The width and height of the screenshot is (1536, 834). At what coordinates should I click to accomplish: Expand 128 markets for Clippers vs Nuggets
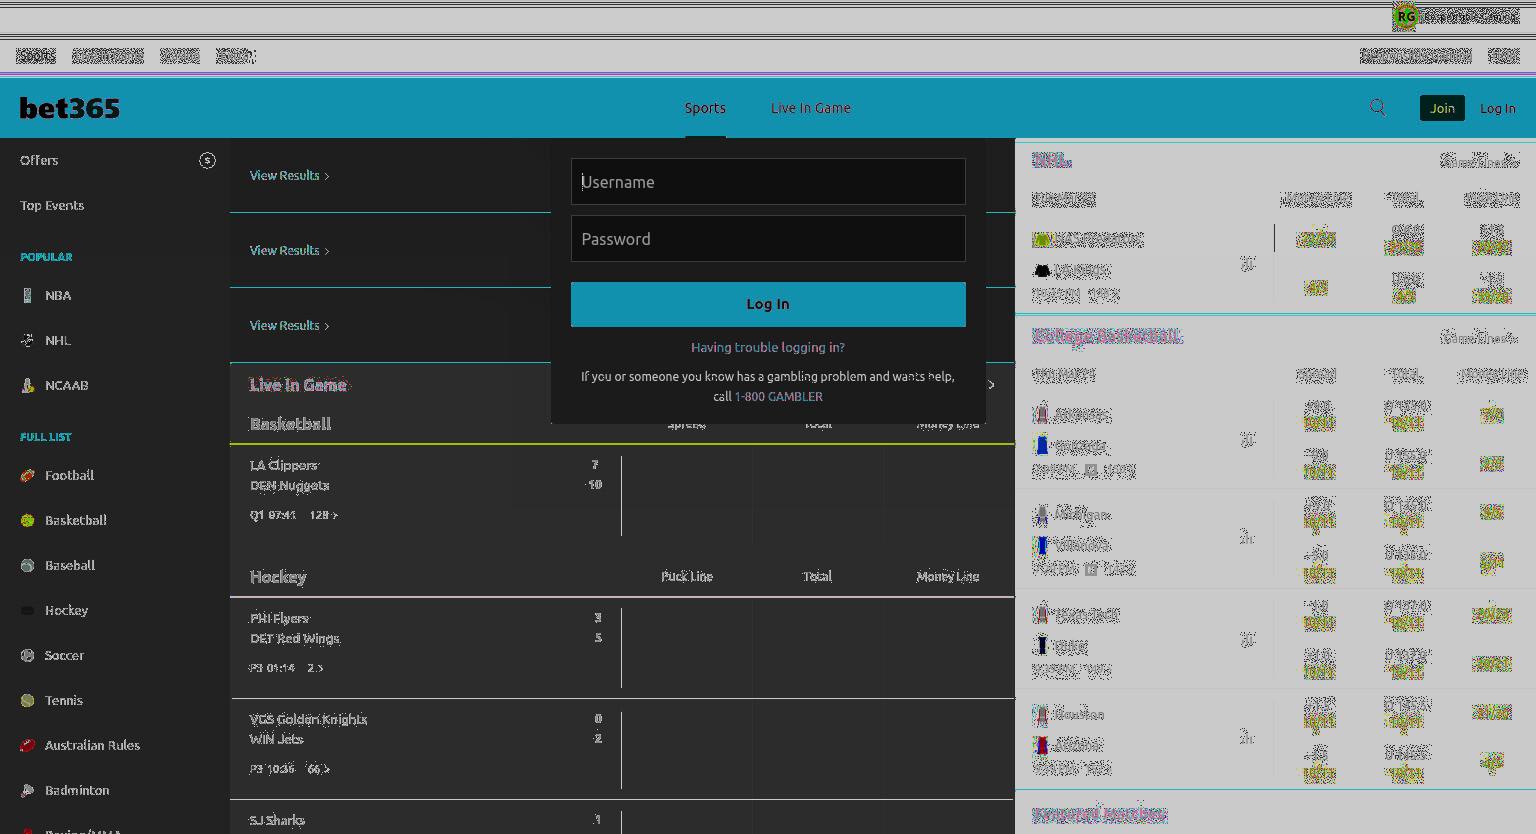click(x=324, y=515)
